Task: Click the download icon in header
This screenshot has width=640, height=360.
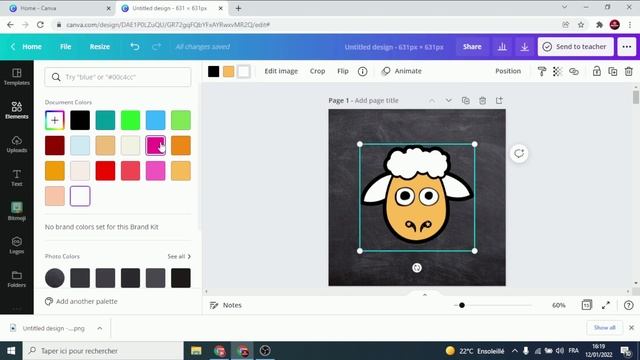Action: tap(524, 47)
